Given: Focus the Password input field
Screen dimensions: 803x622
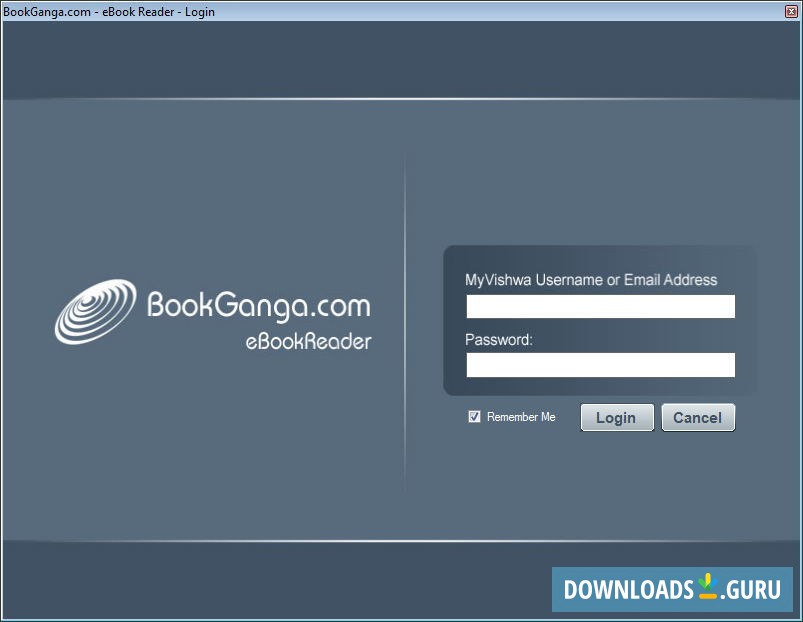Looking at the screenshot, I should tap(600, 365).
